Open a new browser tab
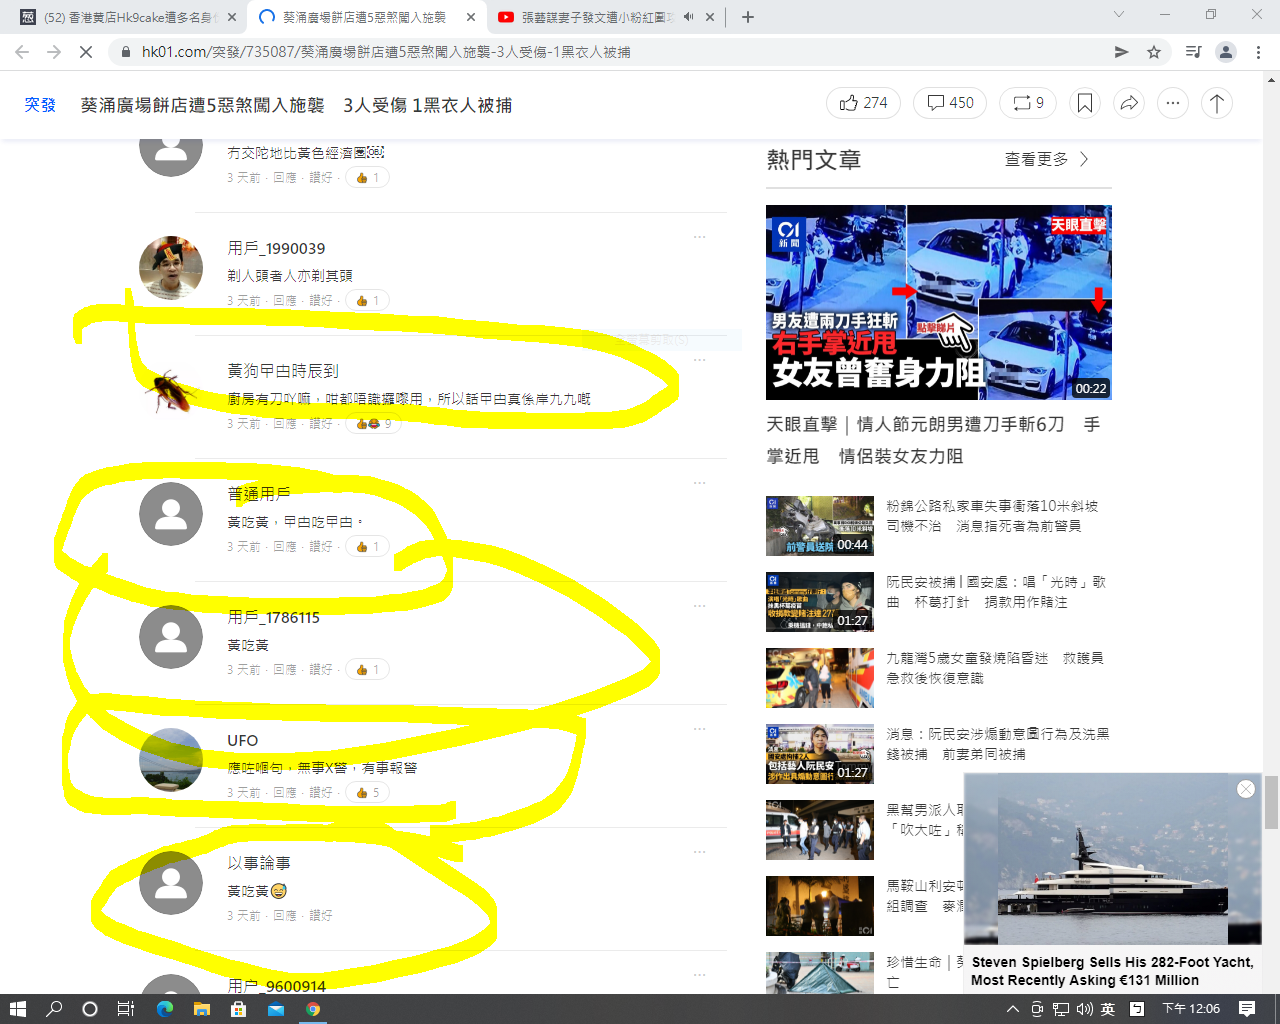The width and height of the screenshot is (1280, 1024). point(748,17)
